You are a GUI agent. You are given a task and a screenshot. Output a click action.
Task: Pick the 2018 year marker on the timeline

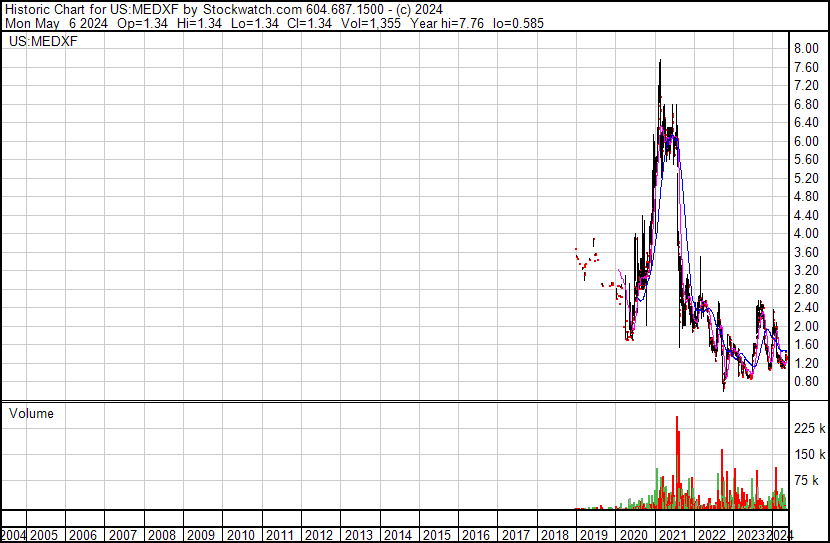pyautogui.click(x=555, y=535)
